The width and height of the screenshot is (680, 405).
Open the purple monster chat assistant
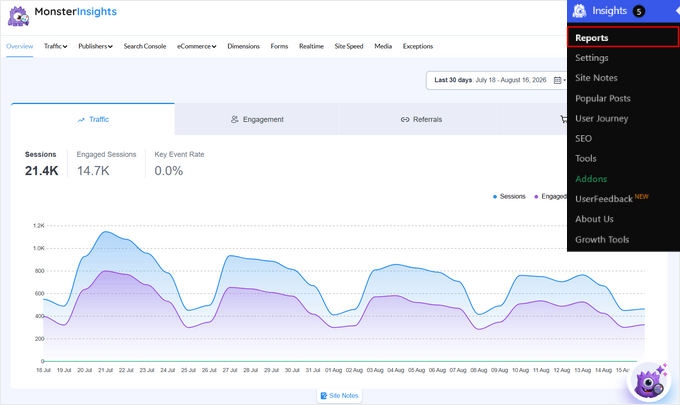pyautogui.click(x=650, y=381)
